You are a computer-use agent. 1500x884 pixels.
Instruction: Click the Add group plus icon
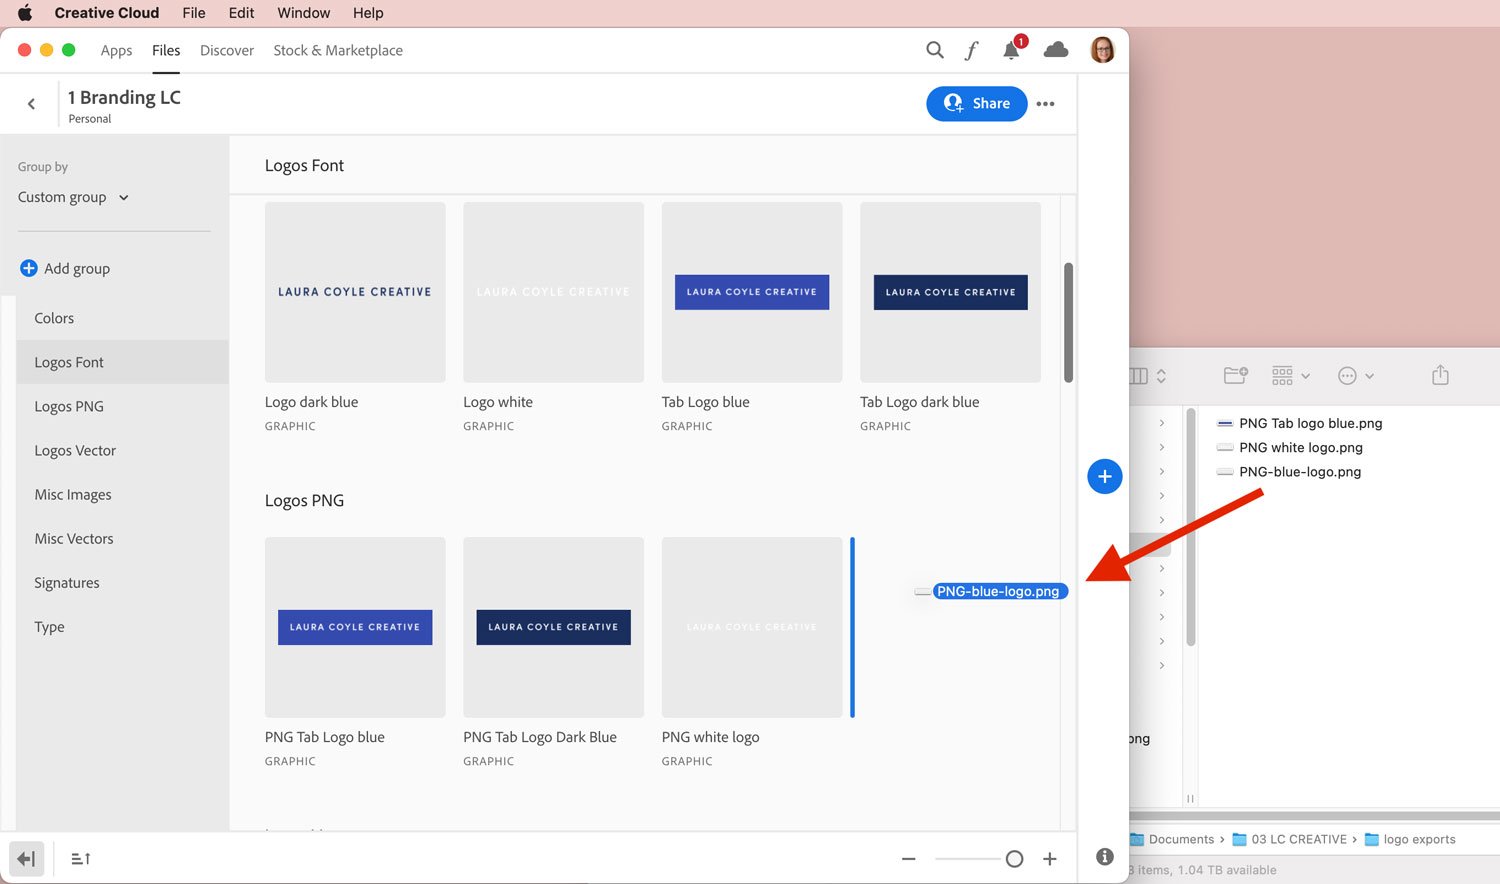pos(29,268)
